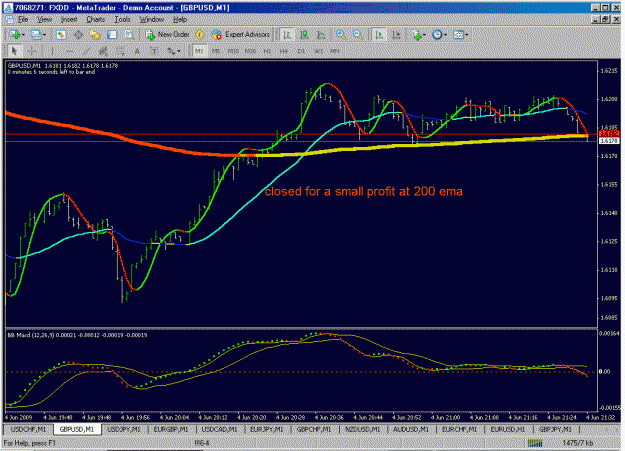Open the Templates toolbar icon

click(458, 35)
